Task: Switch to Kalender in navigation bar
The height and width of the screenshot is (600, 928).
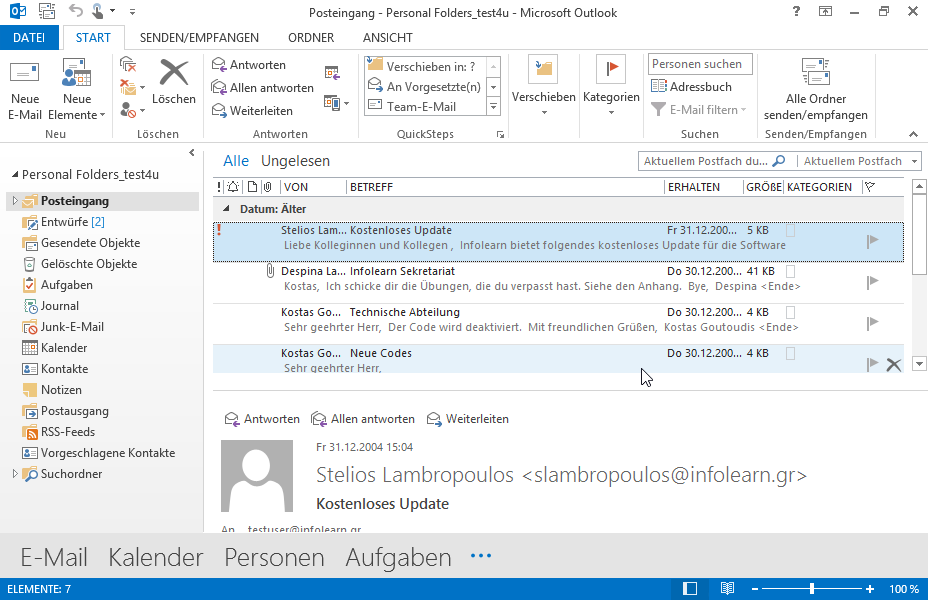Action: tap(156, 557)
